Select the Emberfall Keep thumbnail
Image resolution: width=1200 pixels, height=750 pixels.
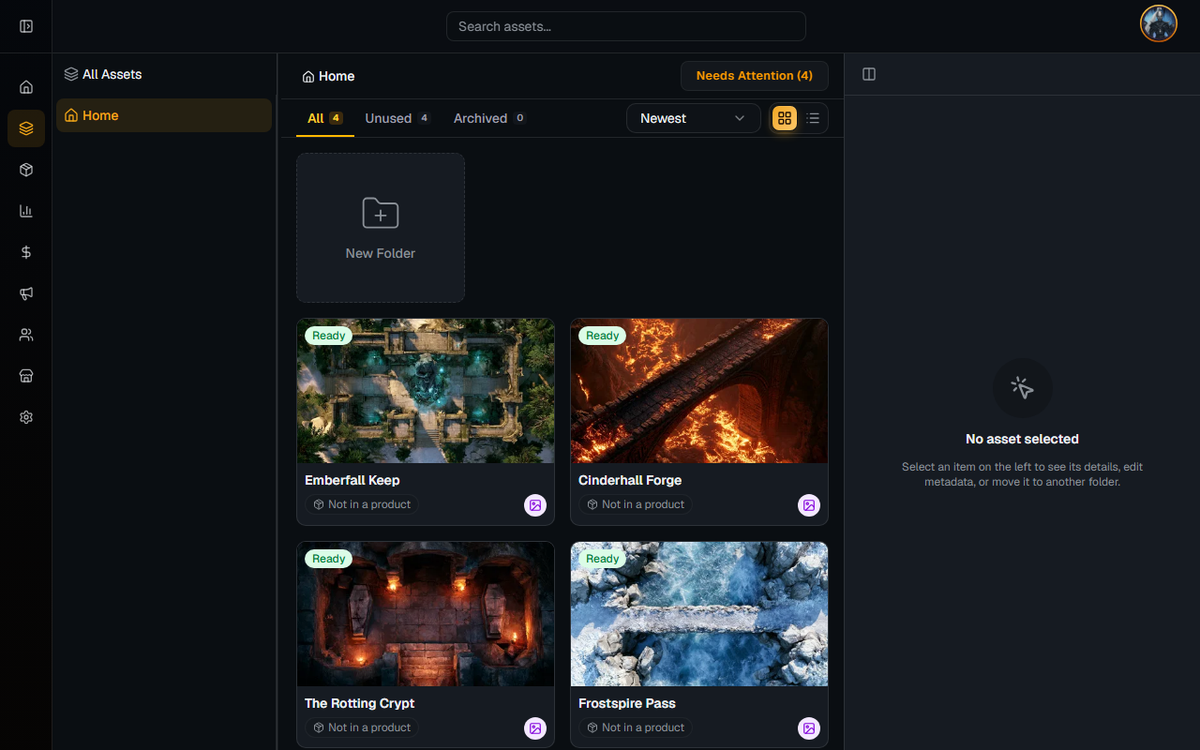tap(425, 391)
